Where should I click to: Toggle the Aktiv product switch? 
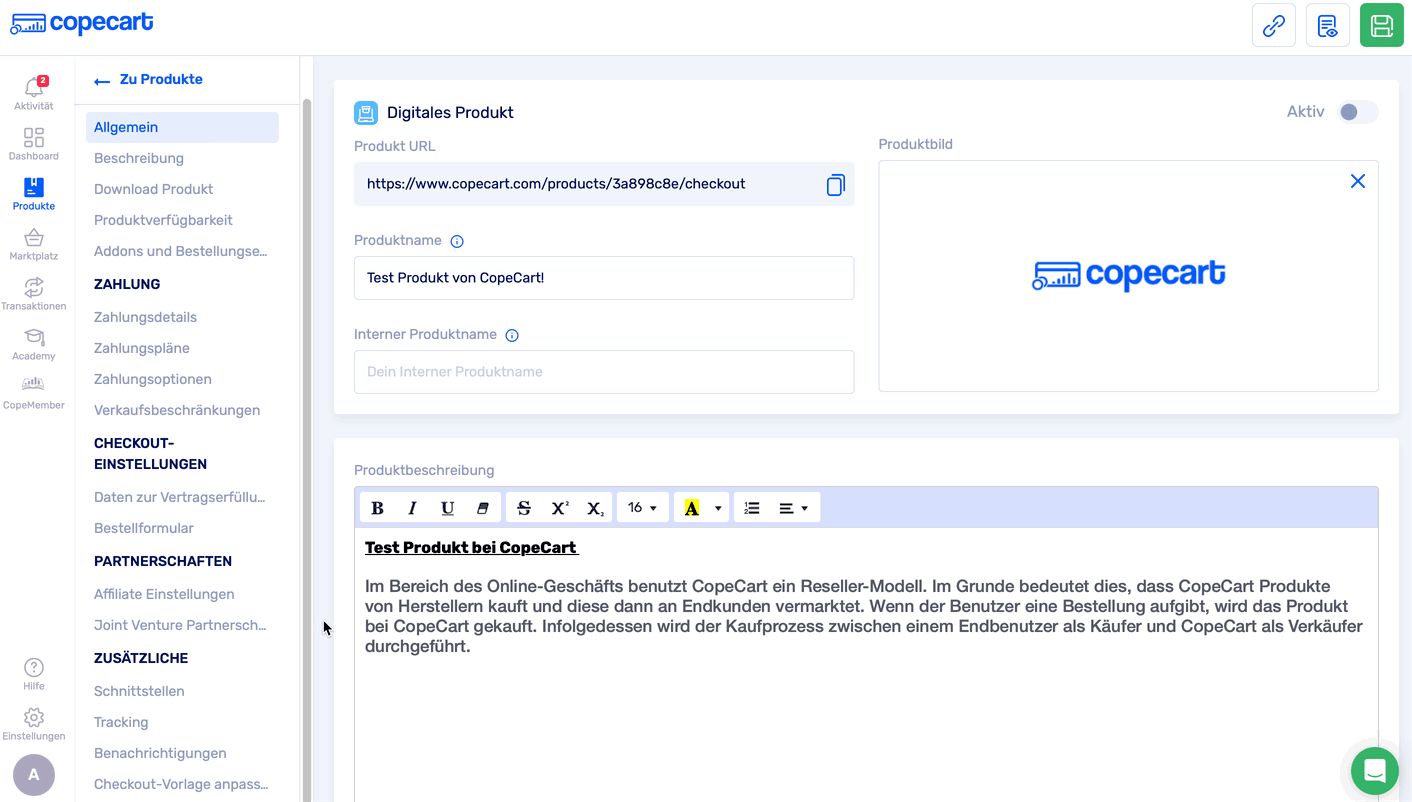(1357, 112)
